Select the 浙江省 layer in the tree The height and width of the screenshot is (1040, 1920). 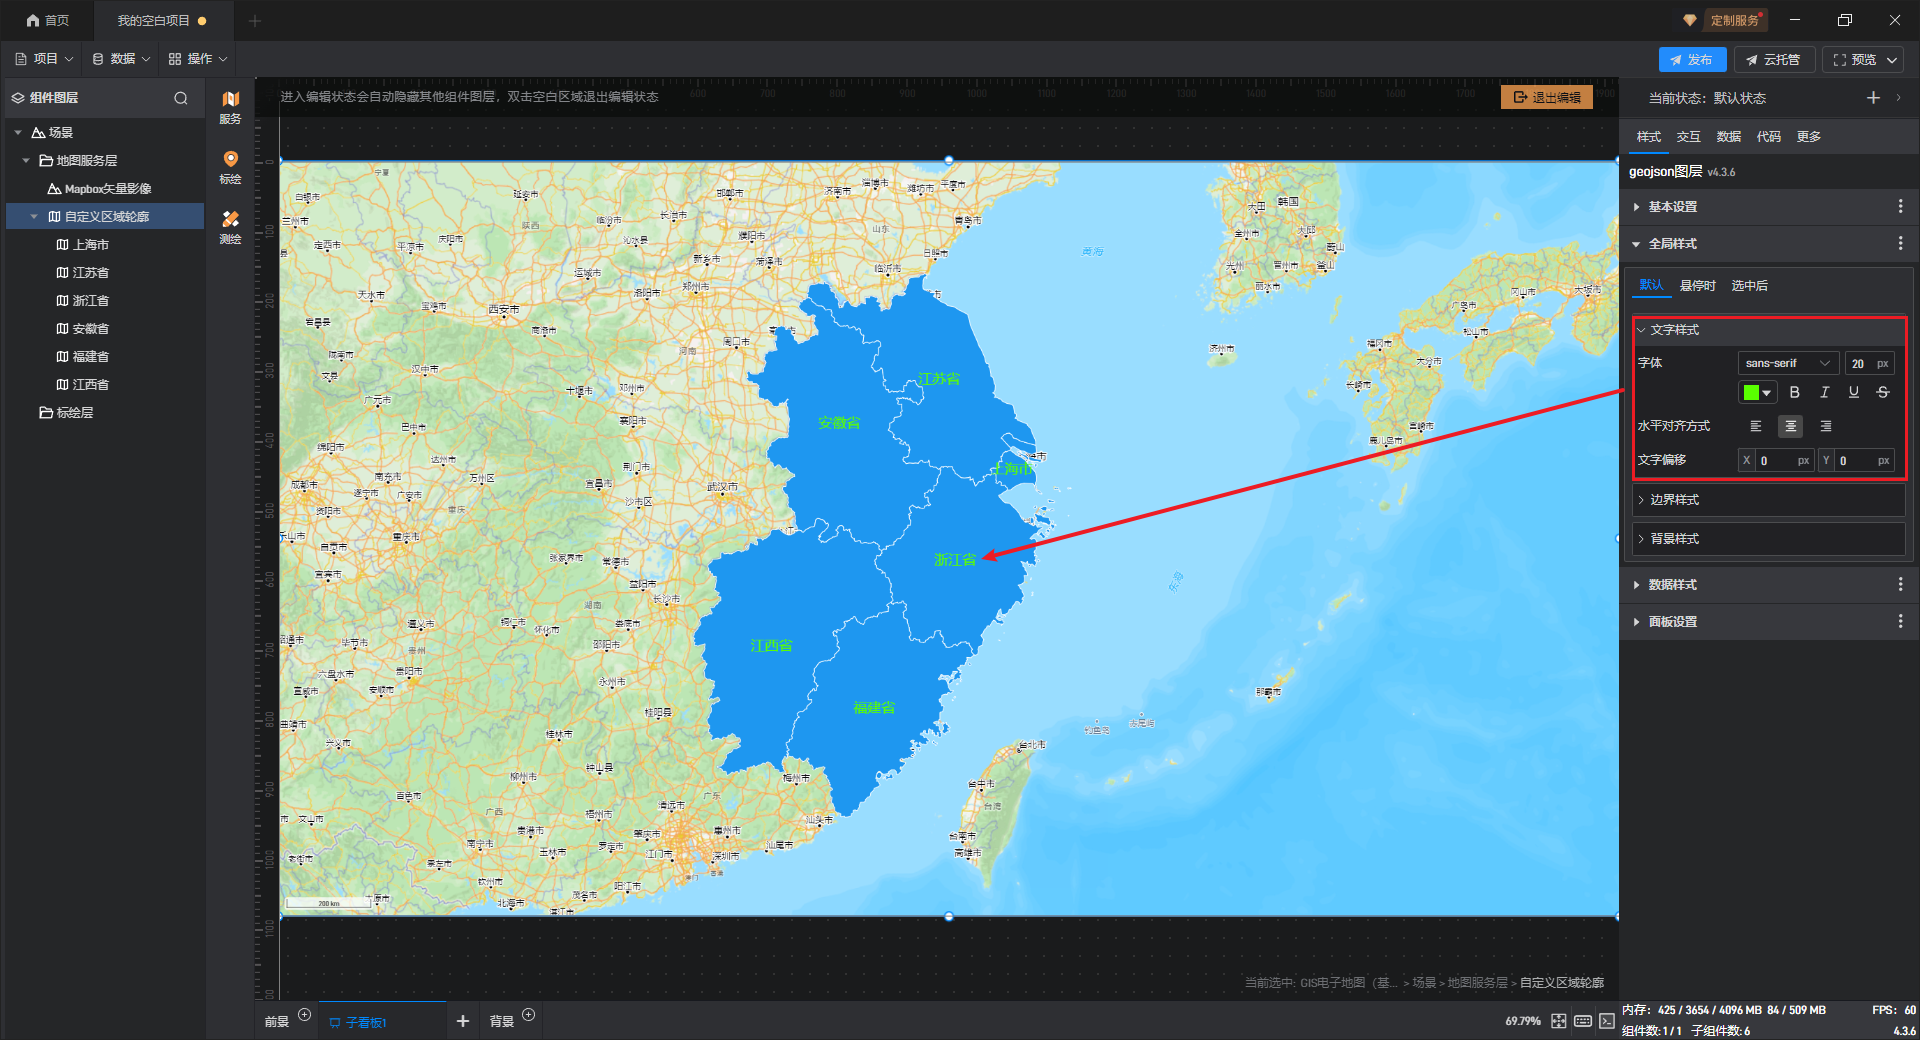pyautogui.click(x=90, y=300)
